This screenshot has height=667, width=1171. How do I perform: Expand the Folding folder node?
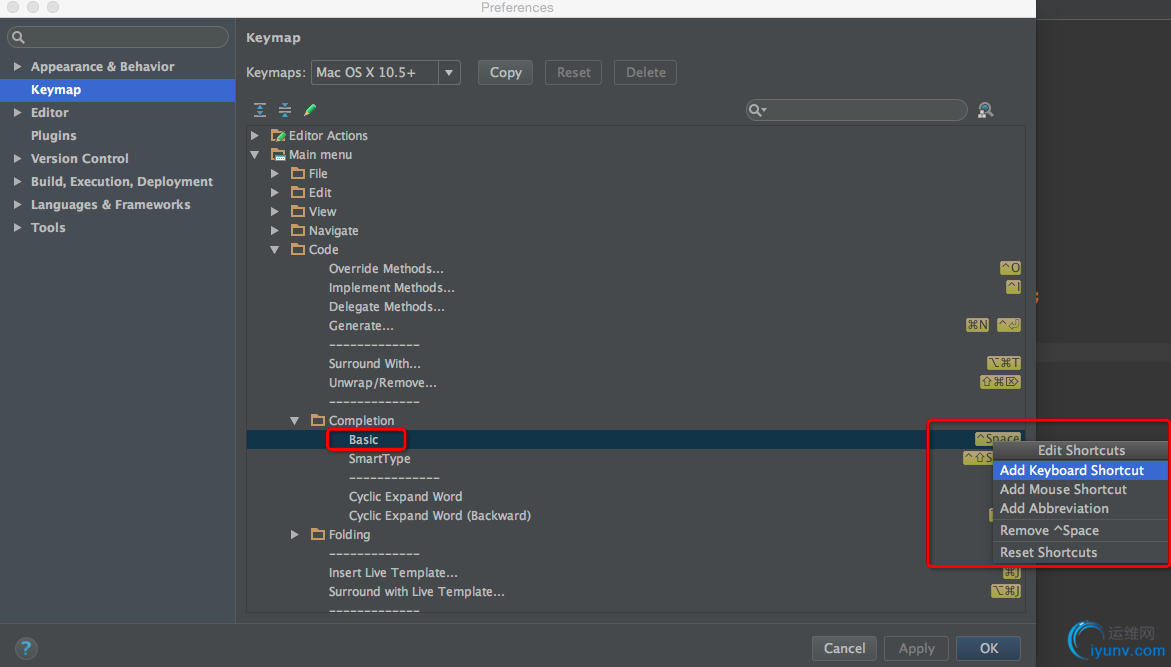click(295, 534)
